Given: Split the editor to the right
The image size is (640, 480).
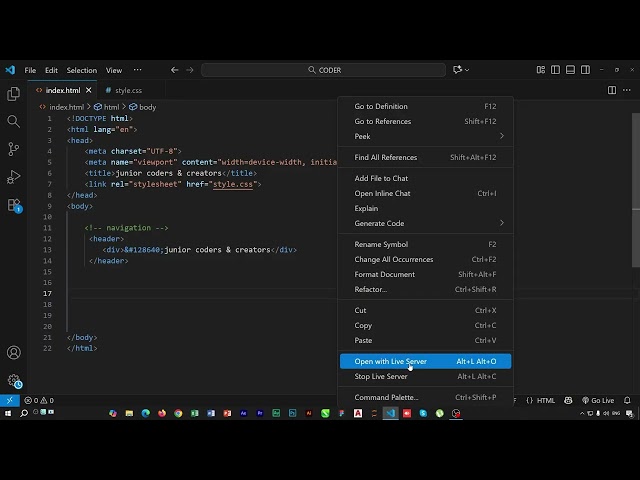Looking at the screenshot, I should (x=612, y=90).
